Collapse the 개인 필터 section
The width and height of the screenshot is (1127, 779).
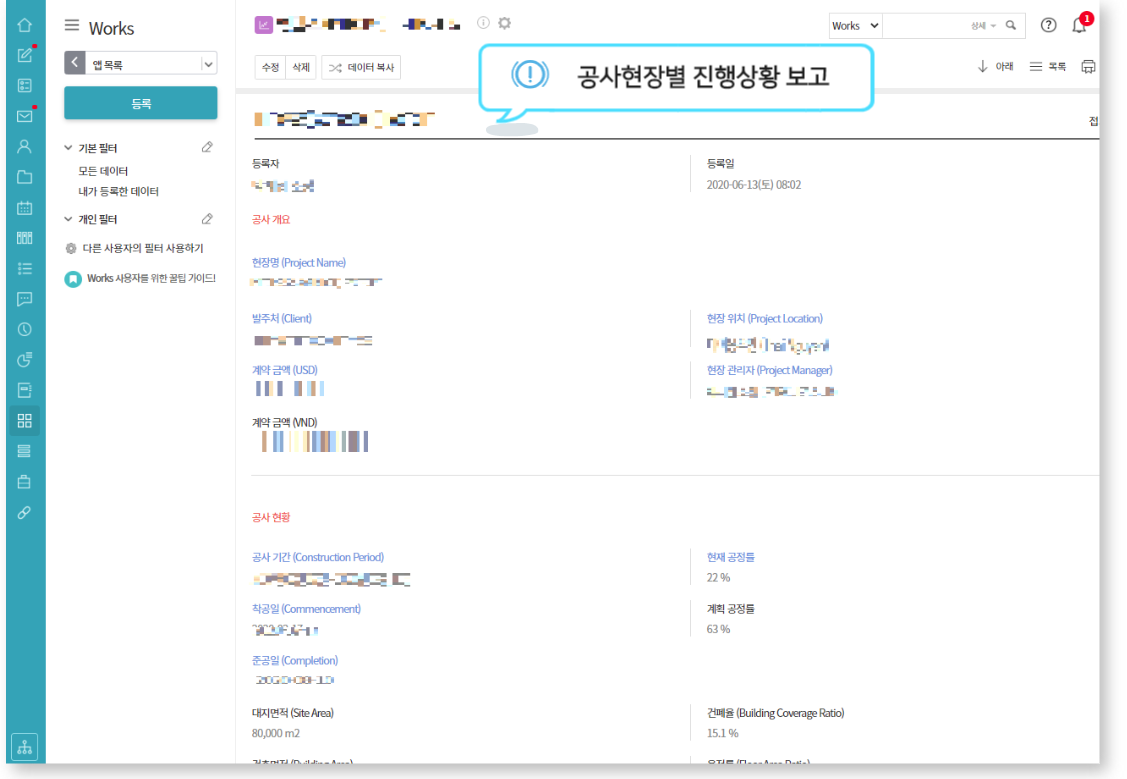[x=68, y=218]
